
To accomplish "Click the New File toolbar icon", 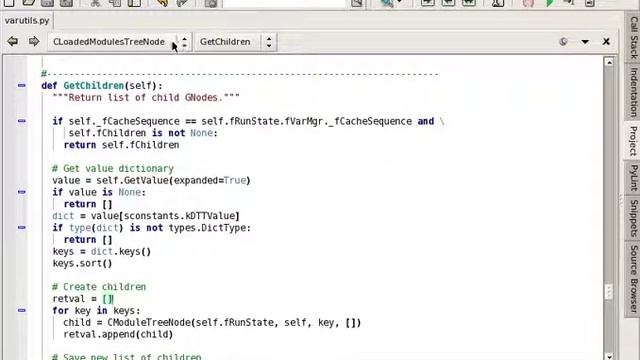I will [9, 3].
